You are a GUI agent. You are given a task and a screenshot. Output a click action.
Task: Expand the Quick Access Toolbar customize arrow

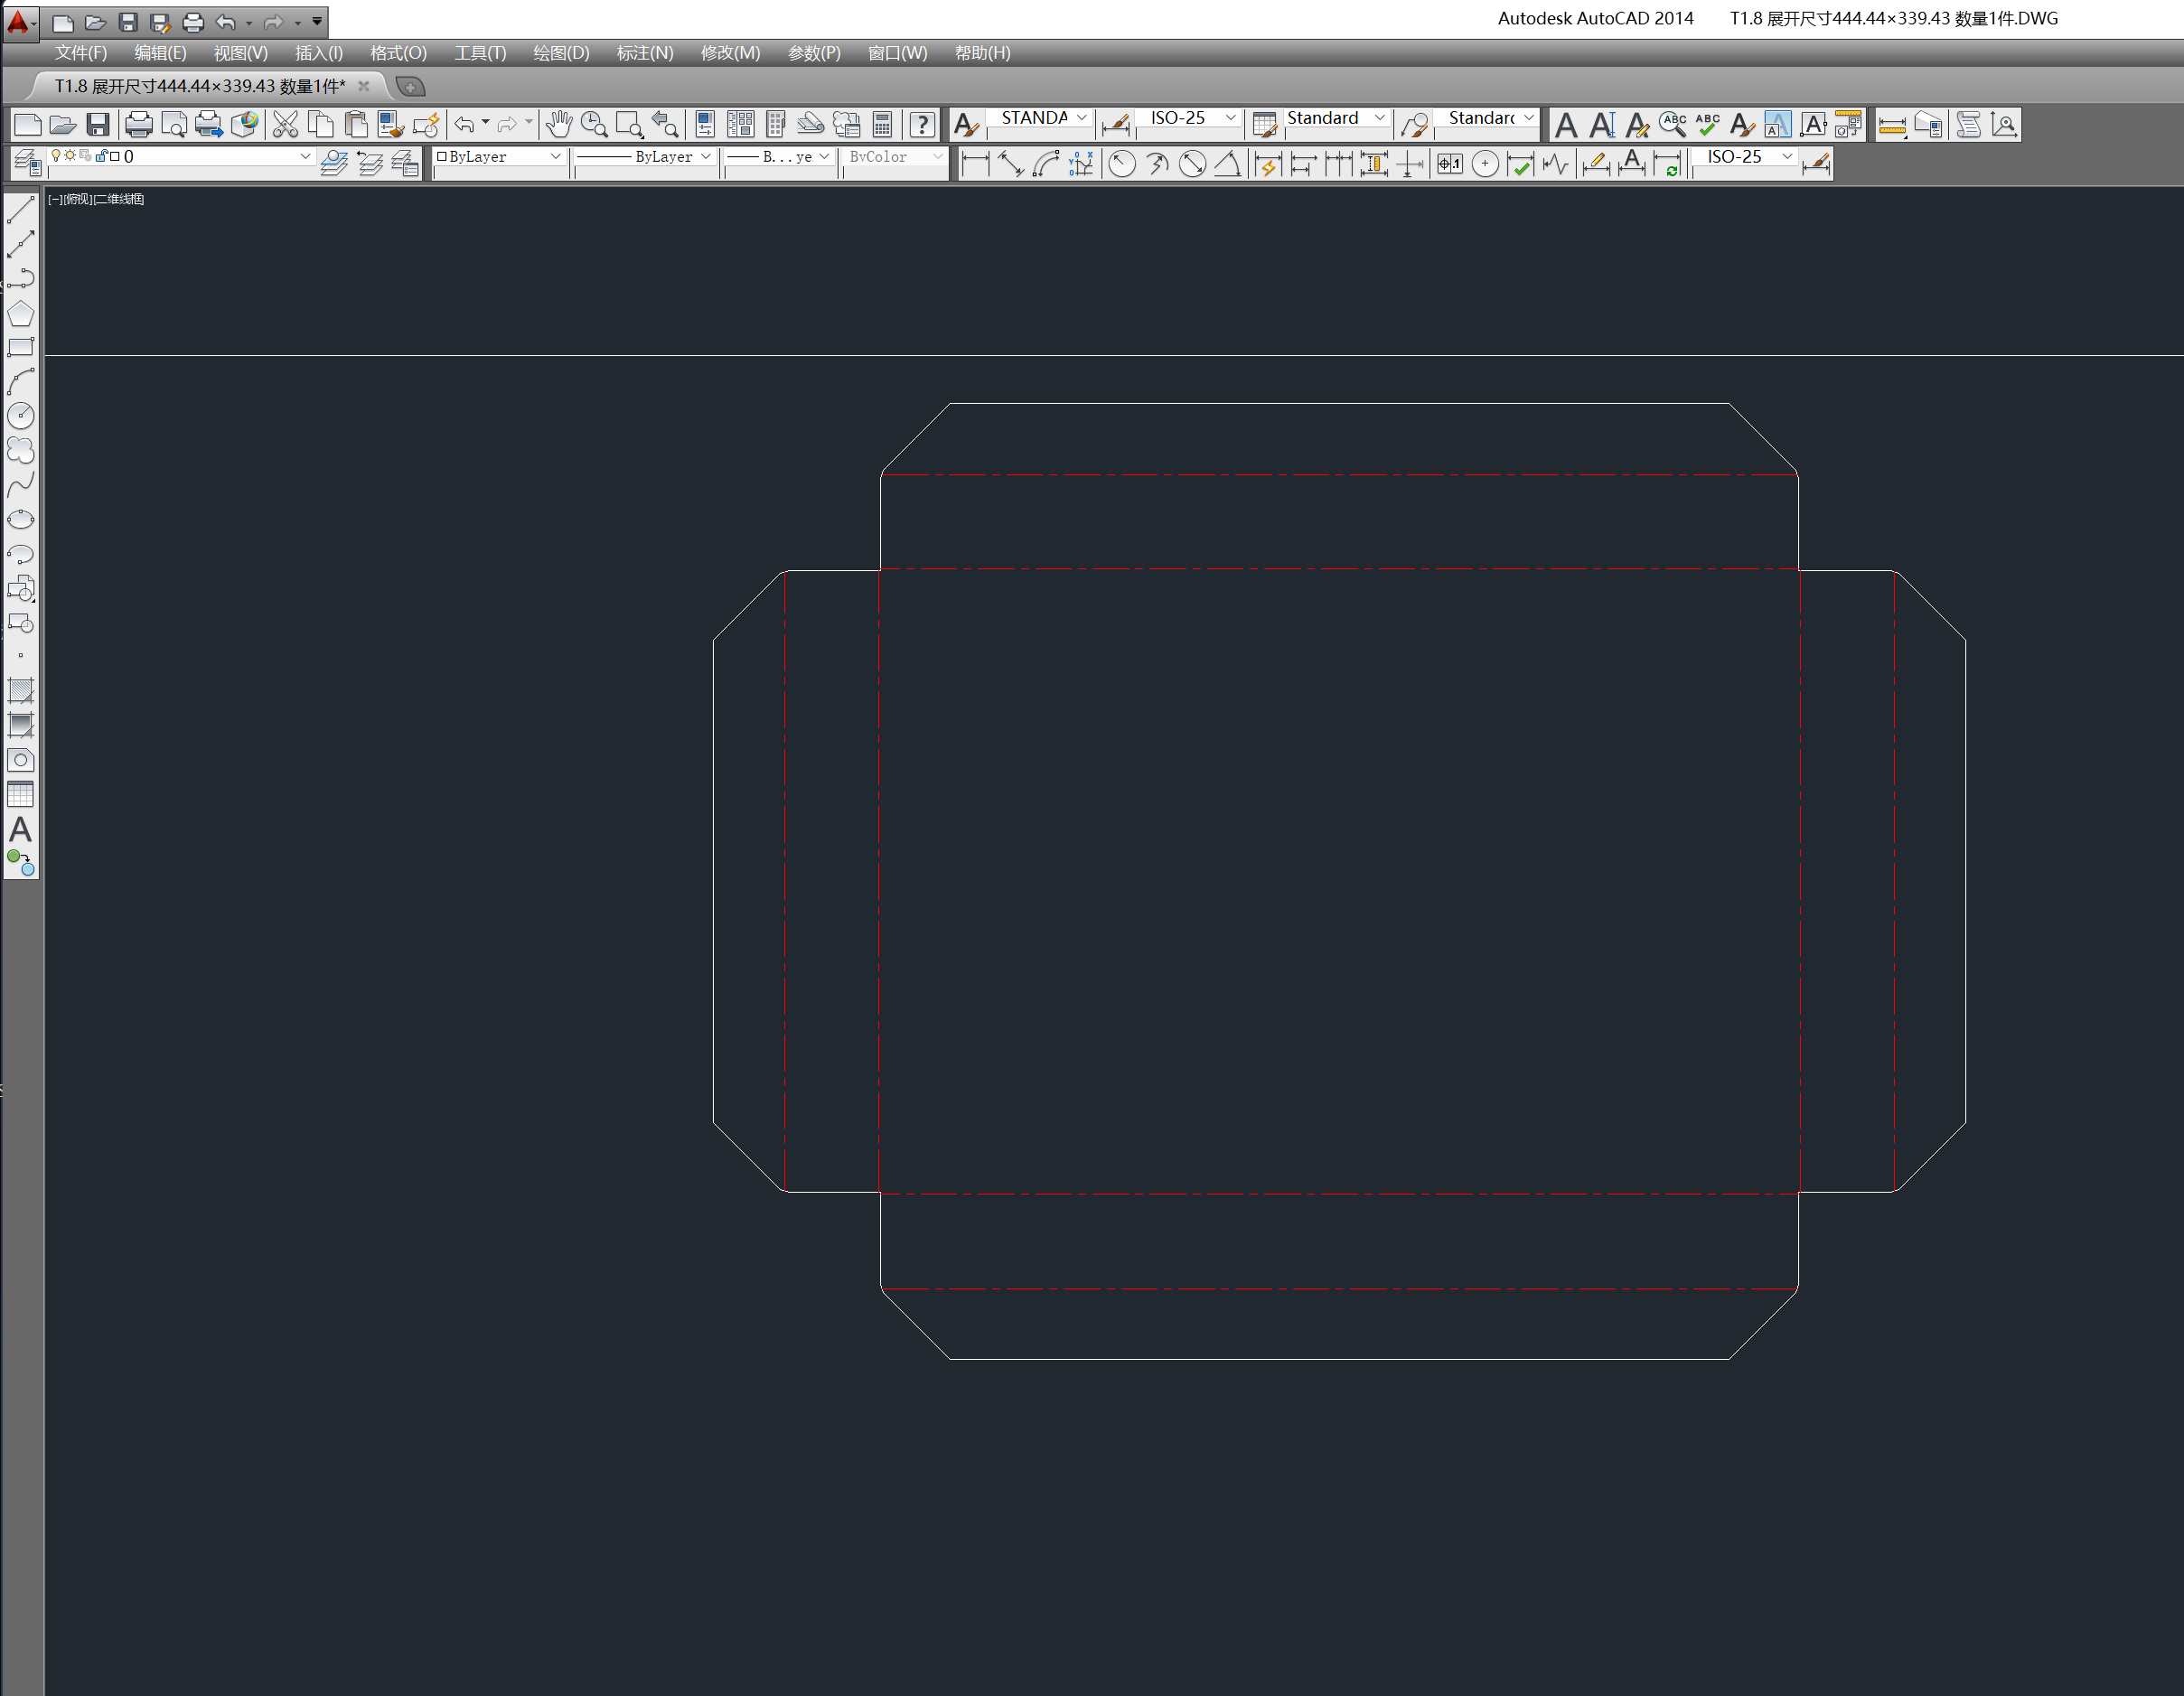(317, 21)
